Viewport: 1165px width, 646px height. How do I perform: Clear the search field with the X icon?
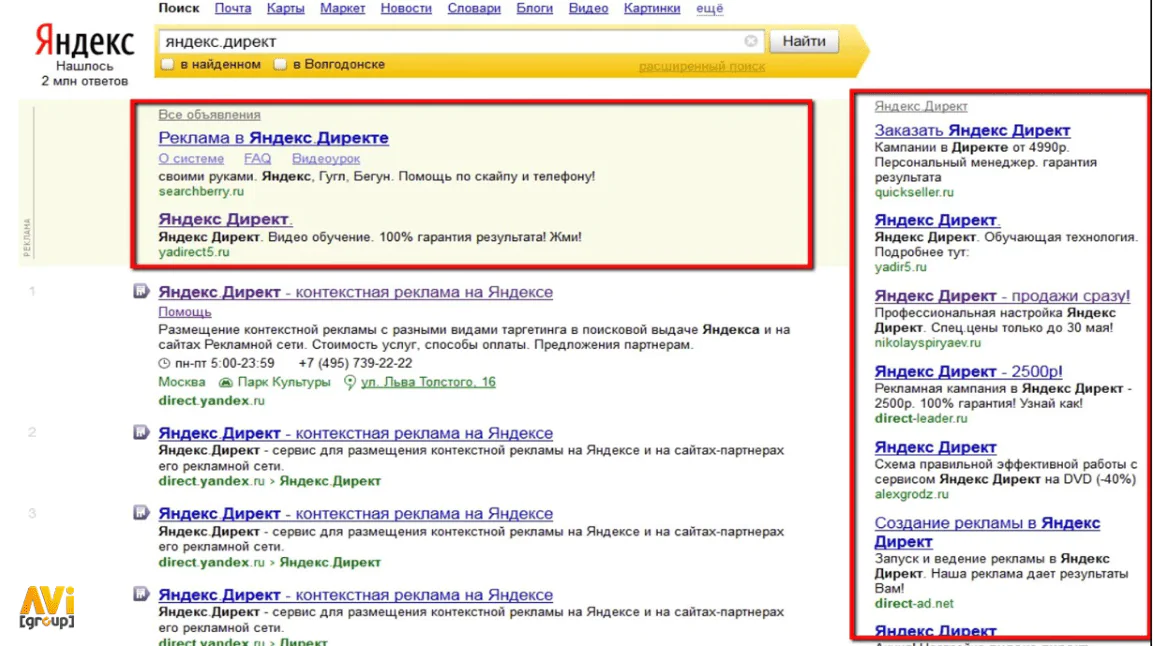(x=750, y=41)
